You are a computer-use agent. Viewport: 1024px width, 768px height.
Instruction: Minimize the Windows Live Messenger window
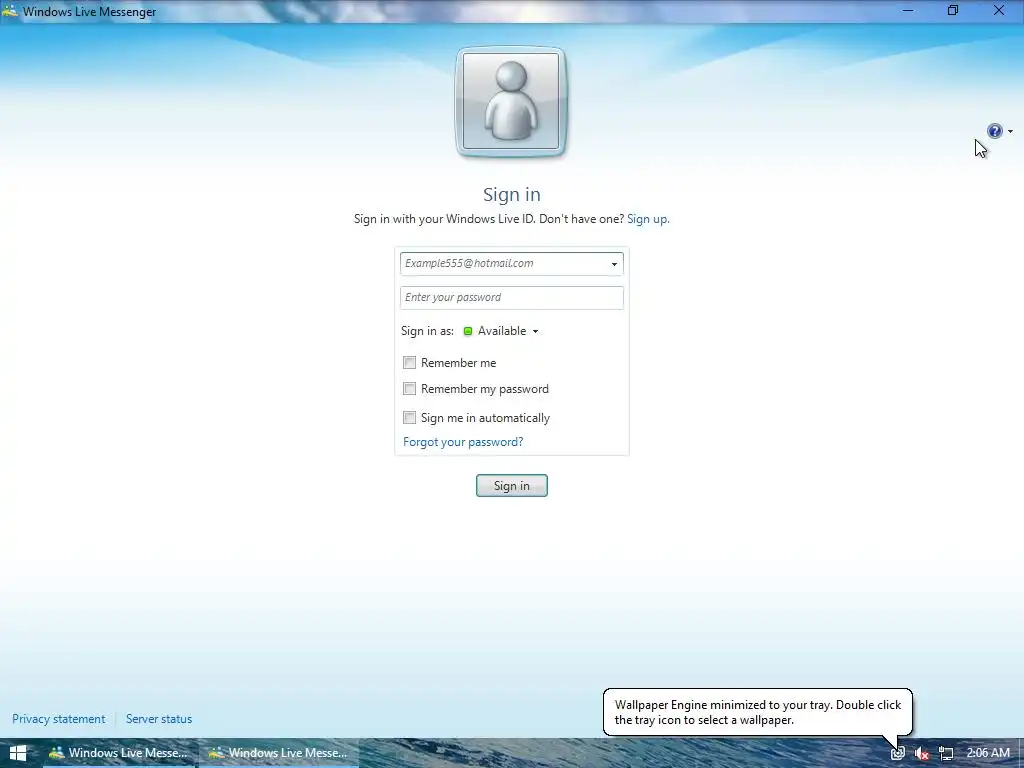point(908,10)
